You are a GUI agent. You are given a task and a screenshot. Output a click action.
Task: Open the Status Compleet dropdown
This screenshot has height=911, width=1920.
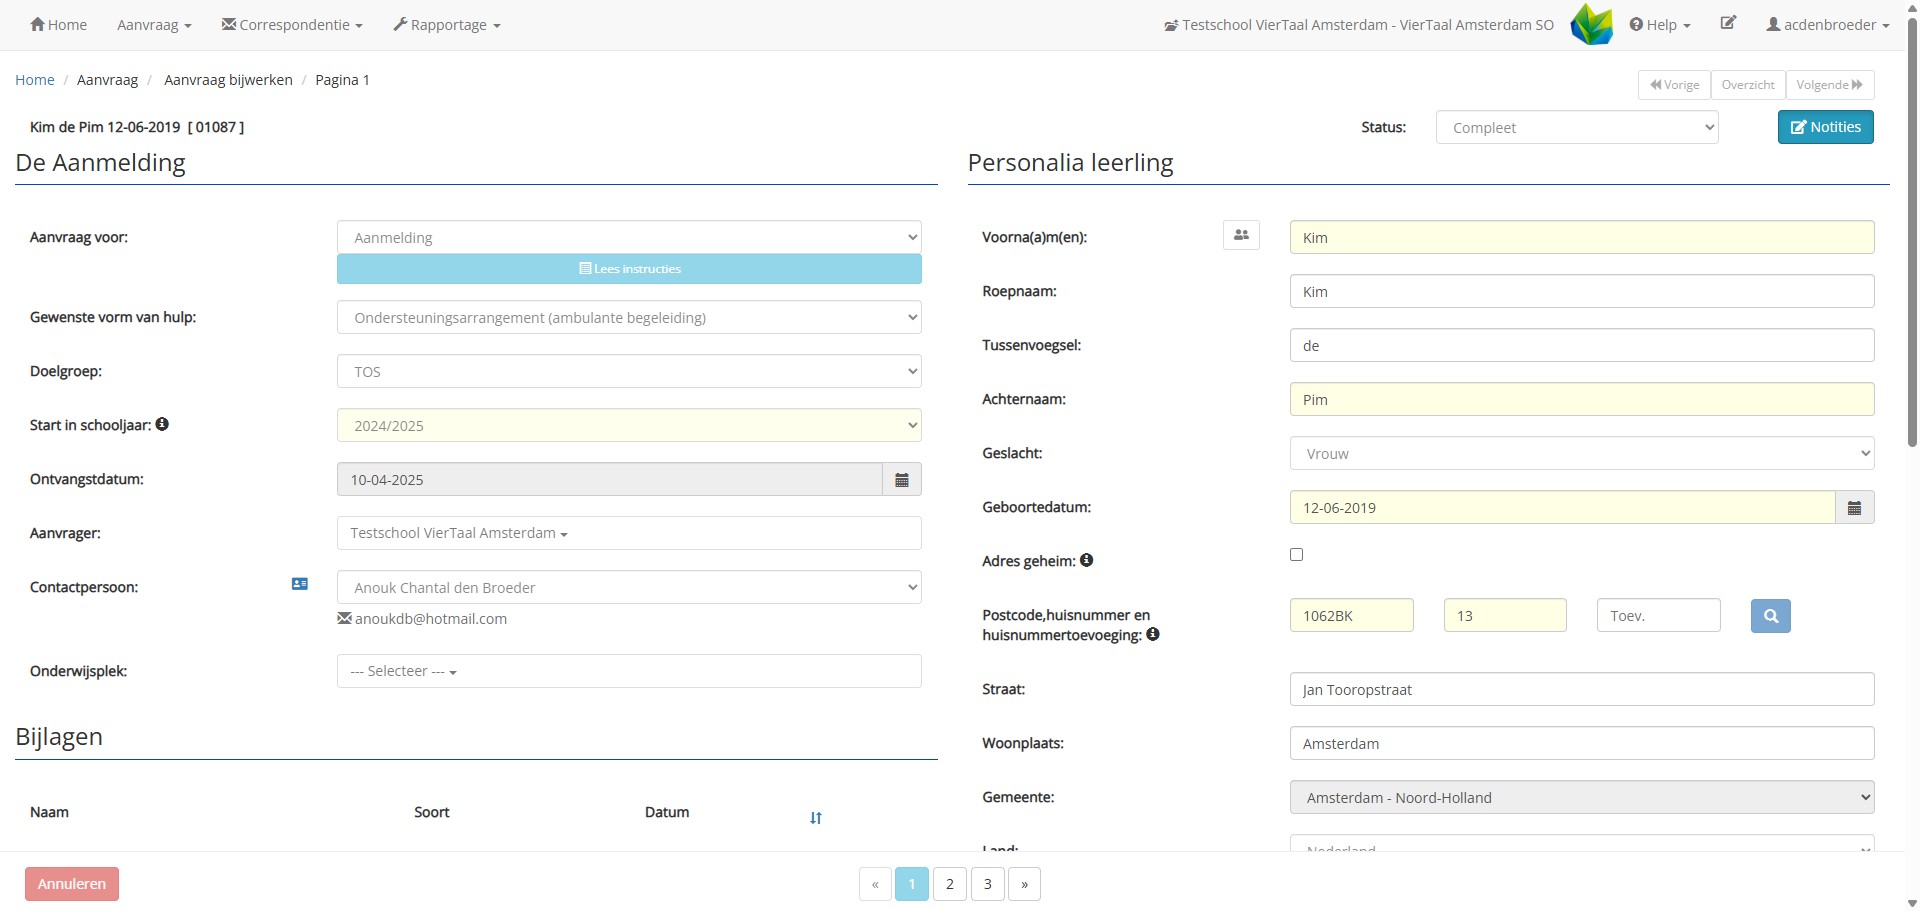(x=1577, y=128)
